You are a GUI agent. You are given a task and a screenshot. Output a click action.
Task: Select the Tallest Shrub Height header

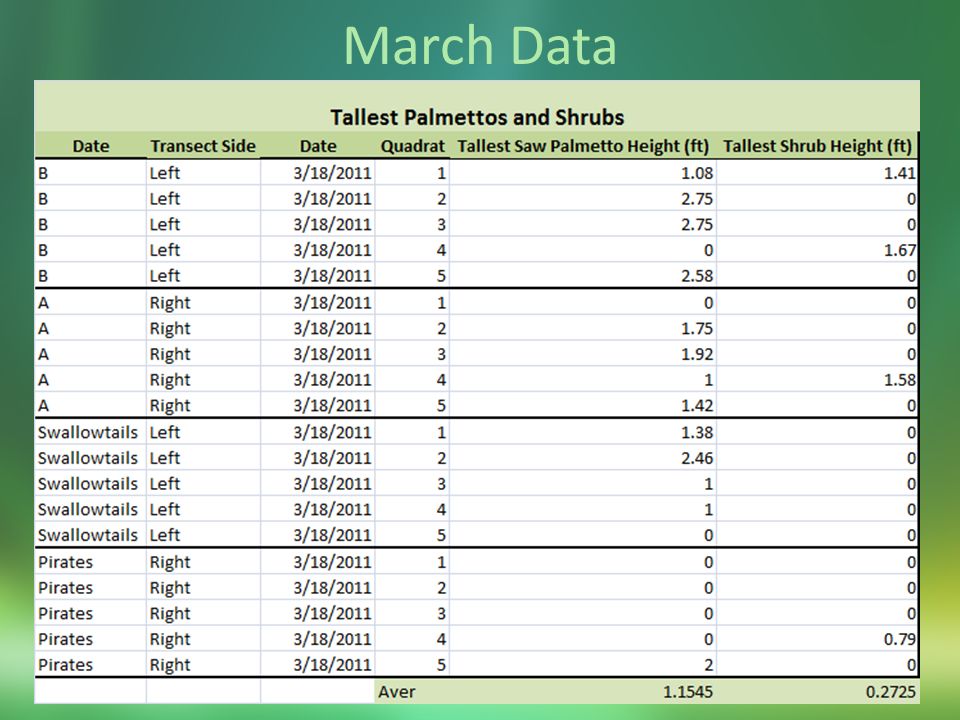click(x=817, y=146)
